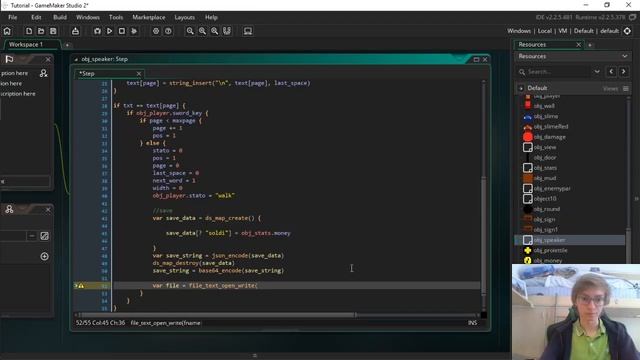Open the laptop docks icon in the toolbar

(248, 31)
